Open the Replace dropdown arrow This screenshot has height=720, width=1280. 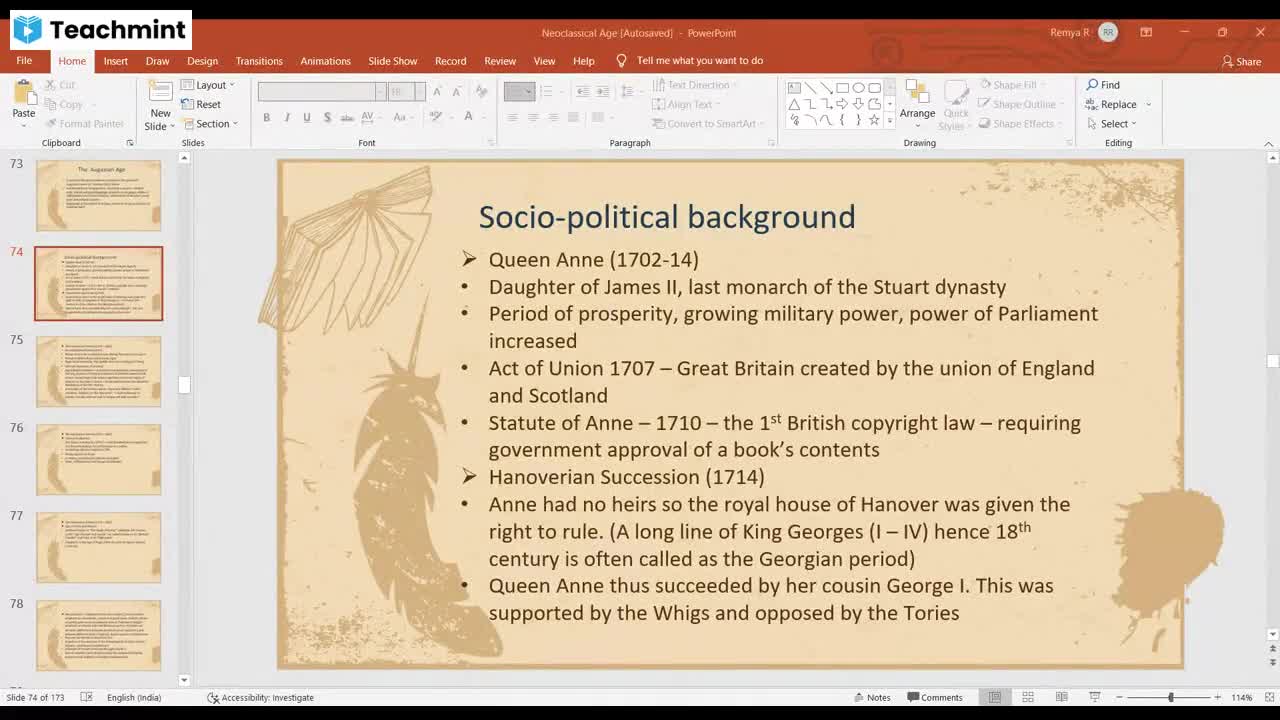[x=1148, y=105]
